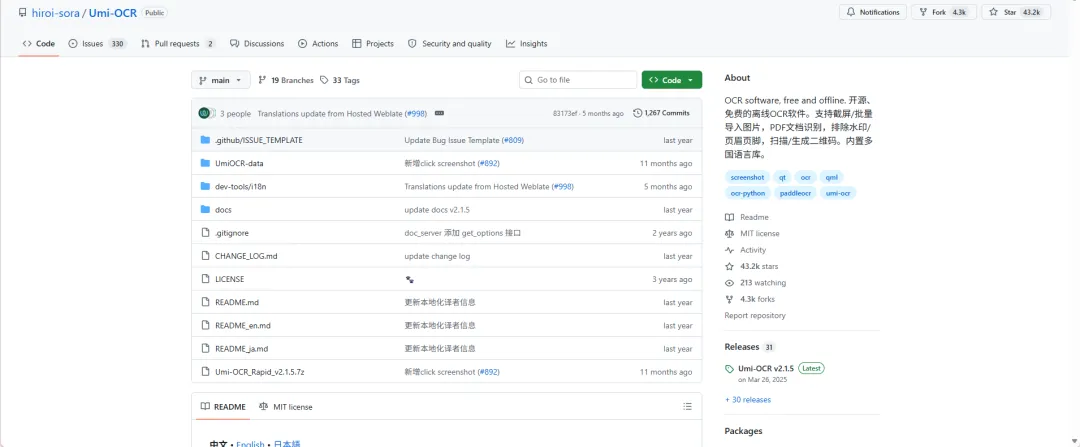
Task: Open commit hash 83173ef
Action: click(565, 114)
